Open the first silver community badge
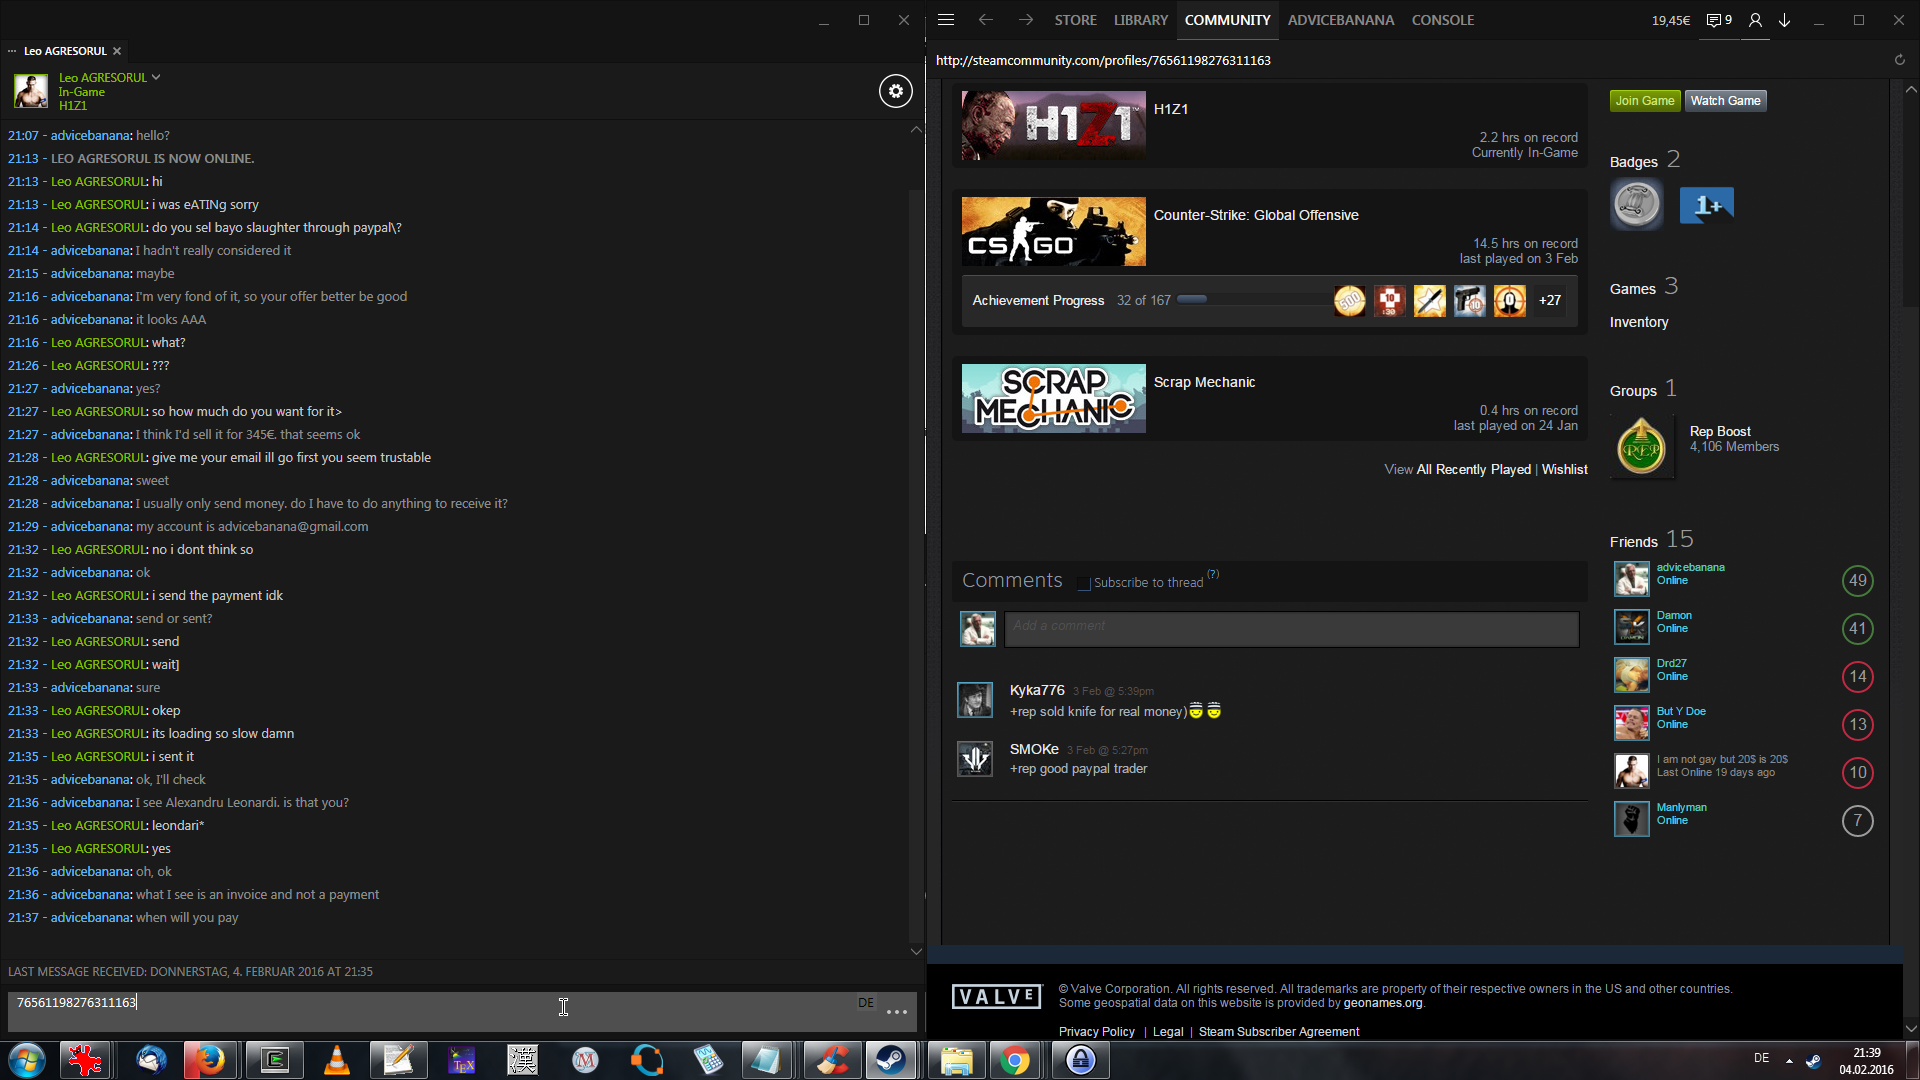 1637,204
